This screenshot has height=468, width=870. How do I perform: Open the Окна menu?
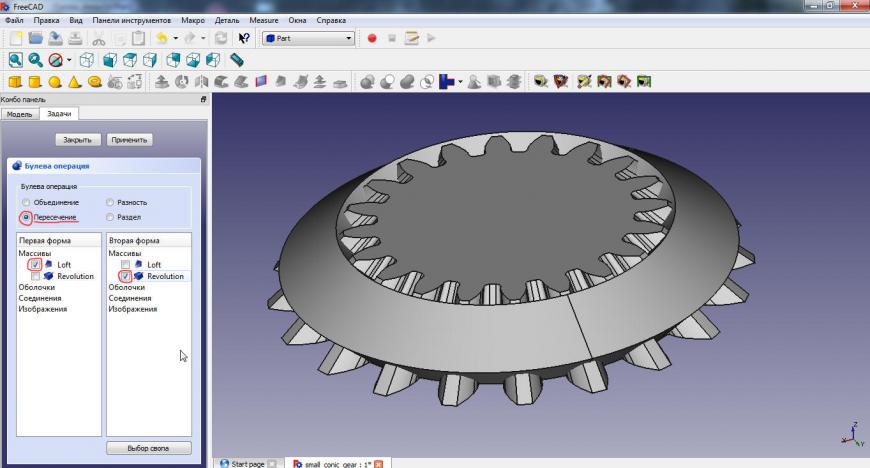(297, 21)
